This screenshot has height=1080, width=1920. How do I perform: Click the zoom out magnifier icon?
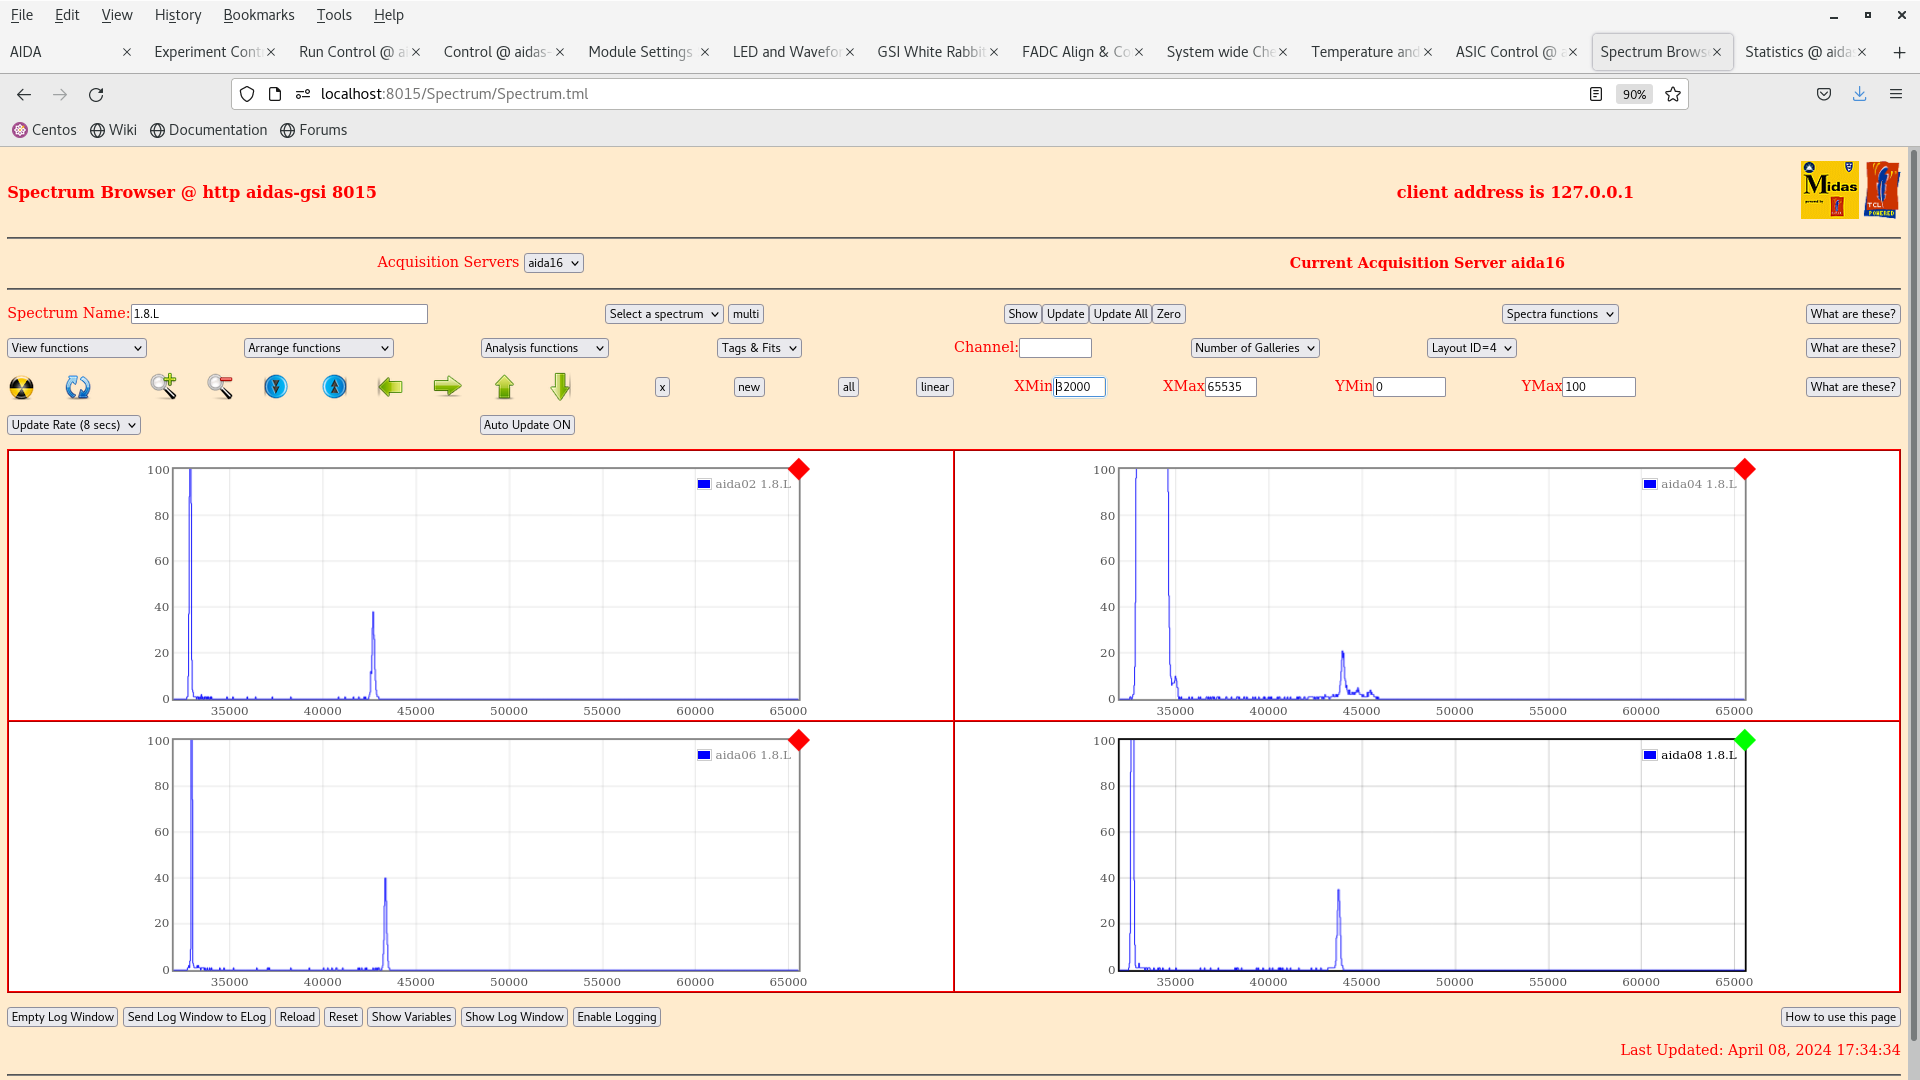pos(220,386)
